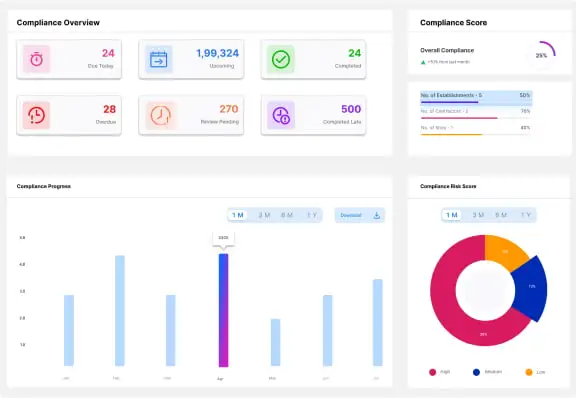
Task: Select 1 M range in Compliance Progress
Action: [238, 215]
